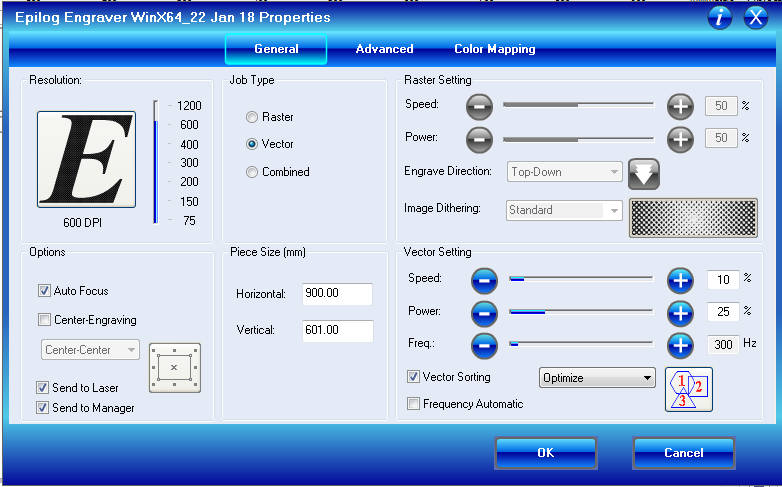Open the Image Dithering Standard dropdown
This screenshot has height=487, width=782.
[x=565, y=210]
